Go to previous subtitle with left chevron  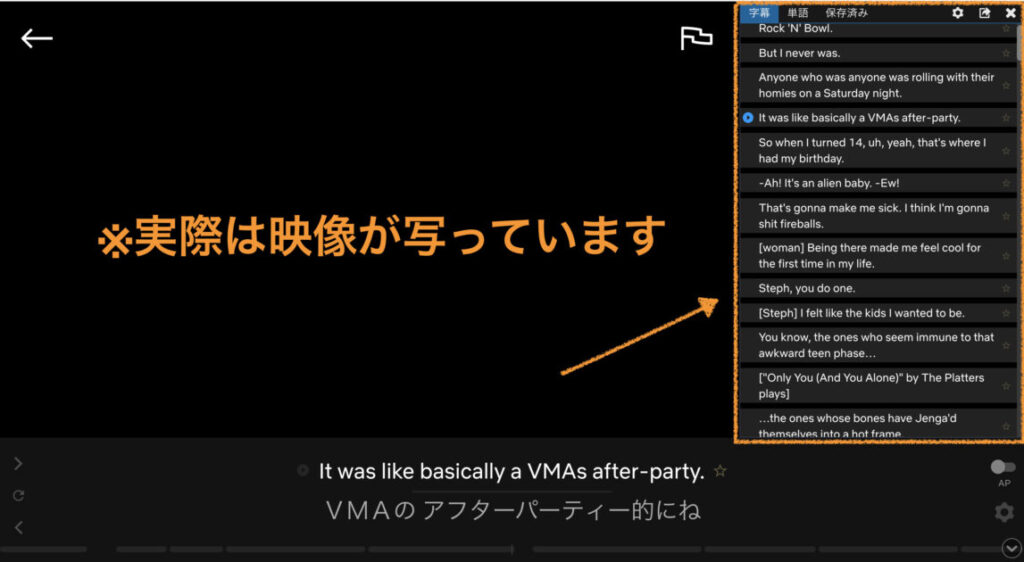18,527
